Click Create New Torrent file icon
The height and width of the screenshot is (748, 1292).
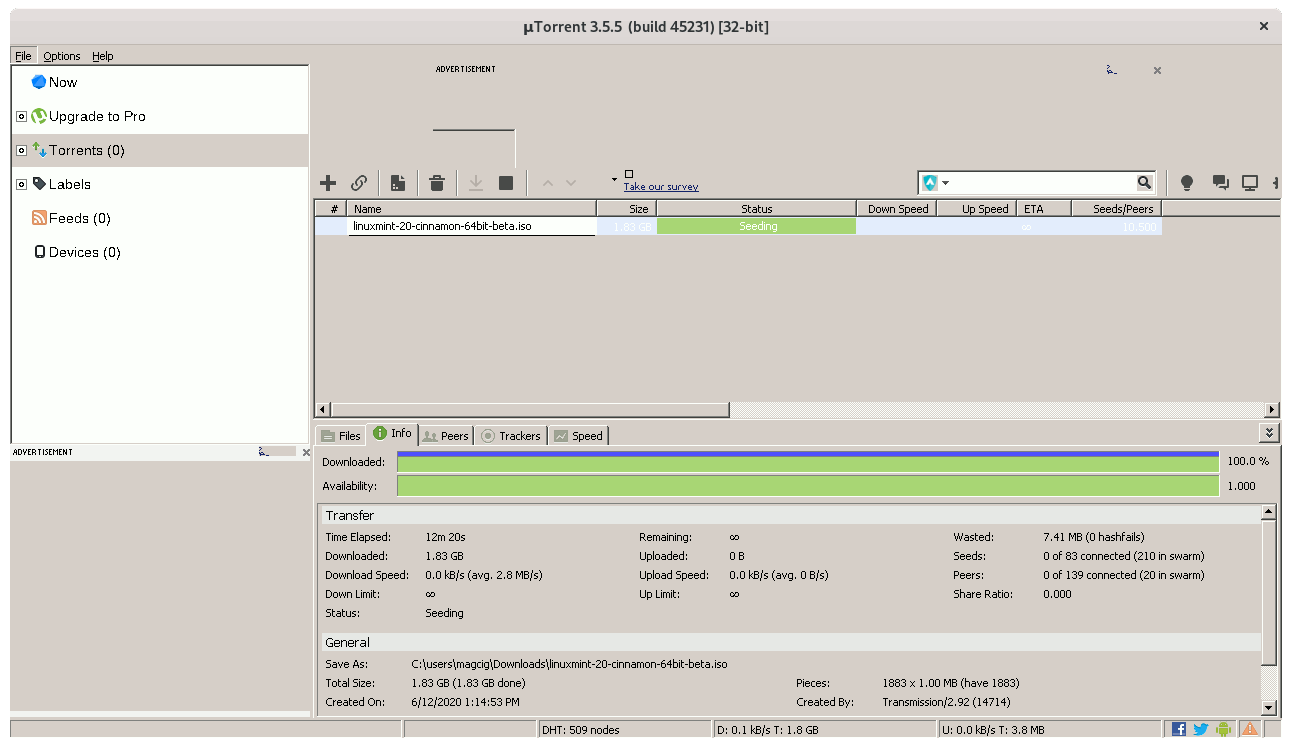[x=398, y=183]
